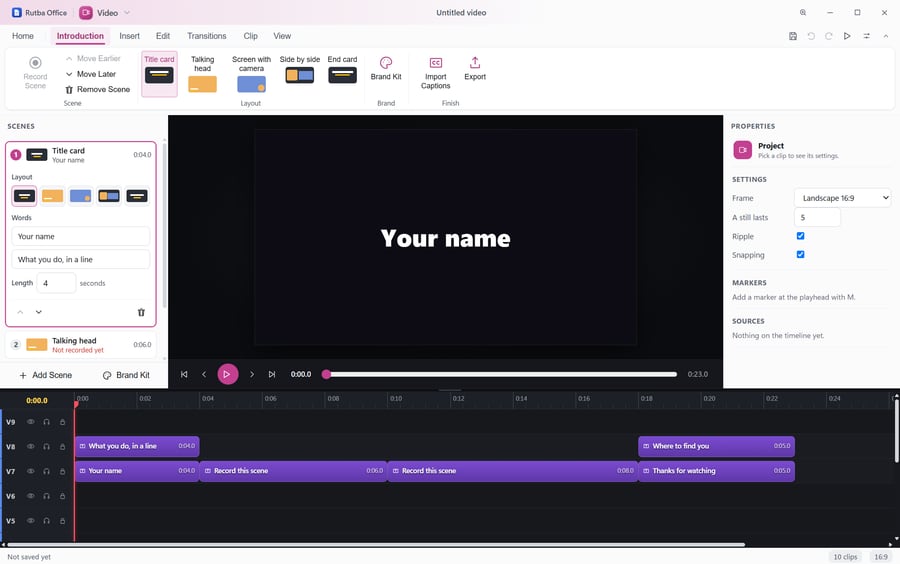Click Move Earlier in the ribbon
900x564 pixels.
pyautogui.click(x=93, y=59)
